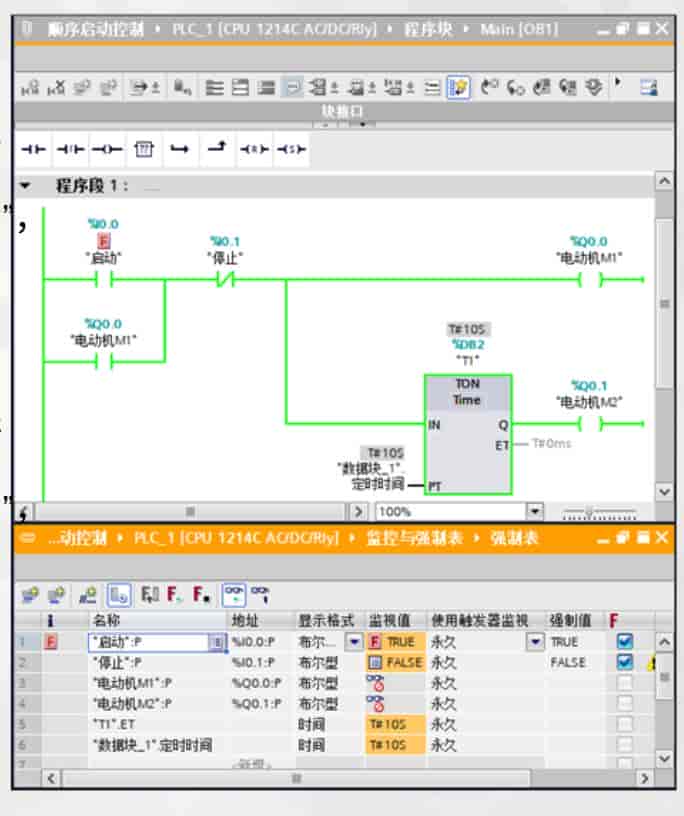Uncheck the force checkbox for "停止":P row
The image size is (684, 816).
(625, 662)
